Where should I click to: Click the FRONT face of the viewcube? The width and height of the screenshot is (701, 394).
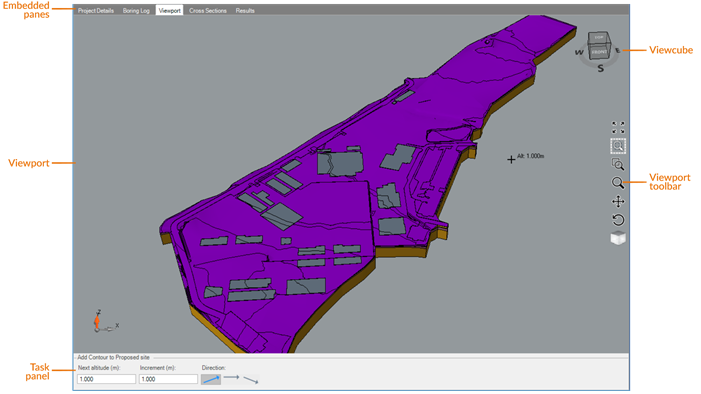click(599, 52)
